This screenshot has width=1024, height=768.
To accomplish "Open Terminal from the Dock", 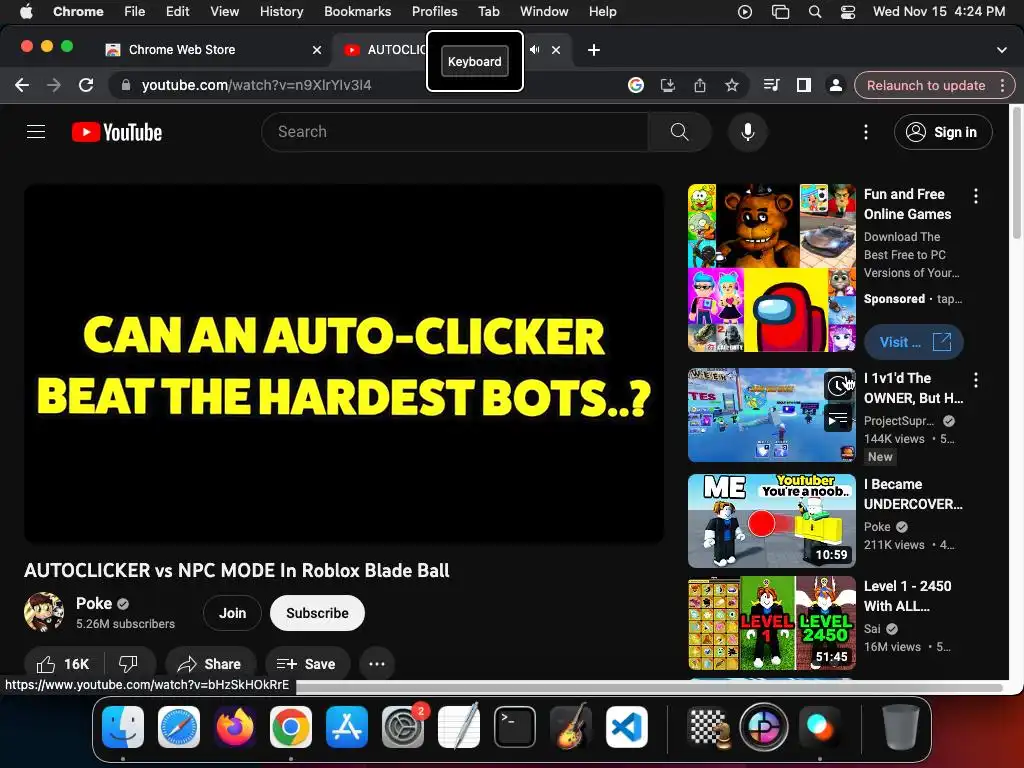I will (515, 727).
